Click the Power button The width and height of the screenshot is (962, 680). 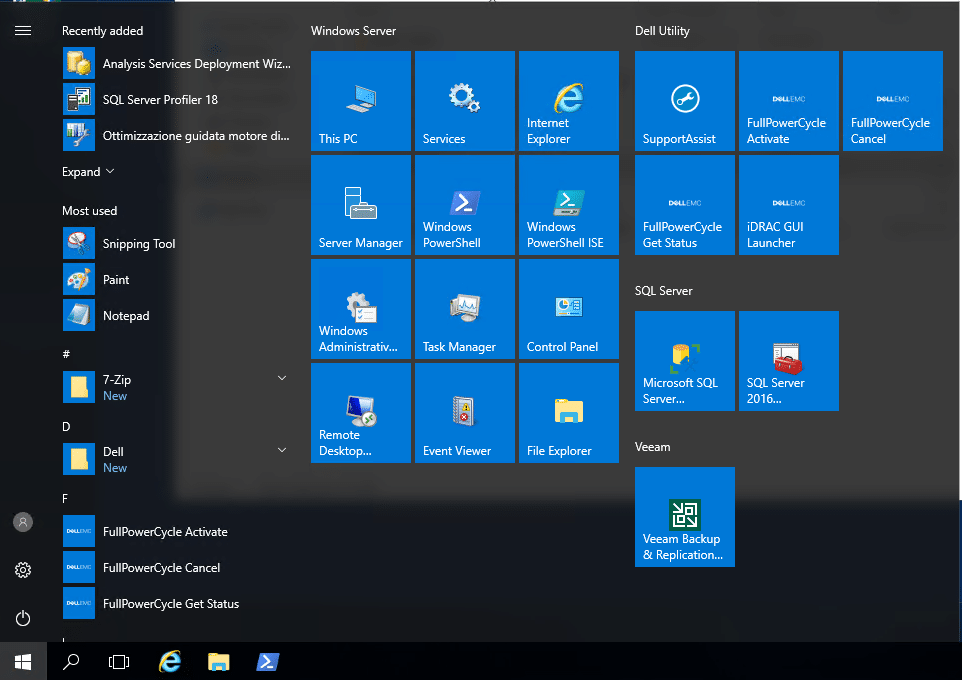coord(23,618)
